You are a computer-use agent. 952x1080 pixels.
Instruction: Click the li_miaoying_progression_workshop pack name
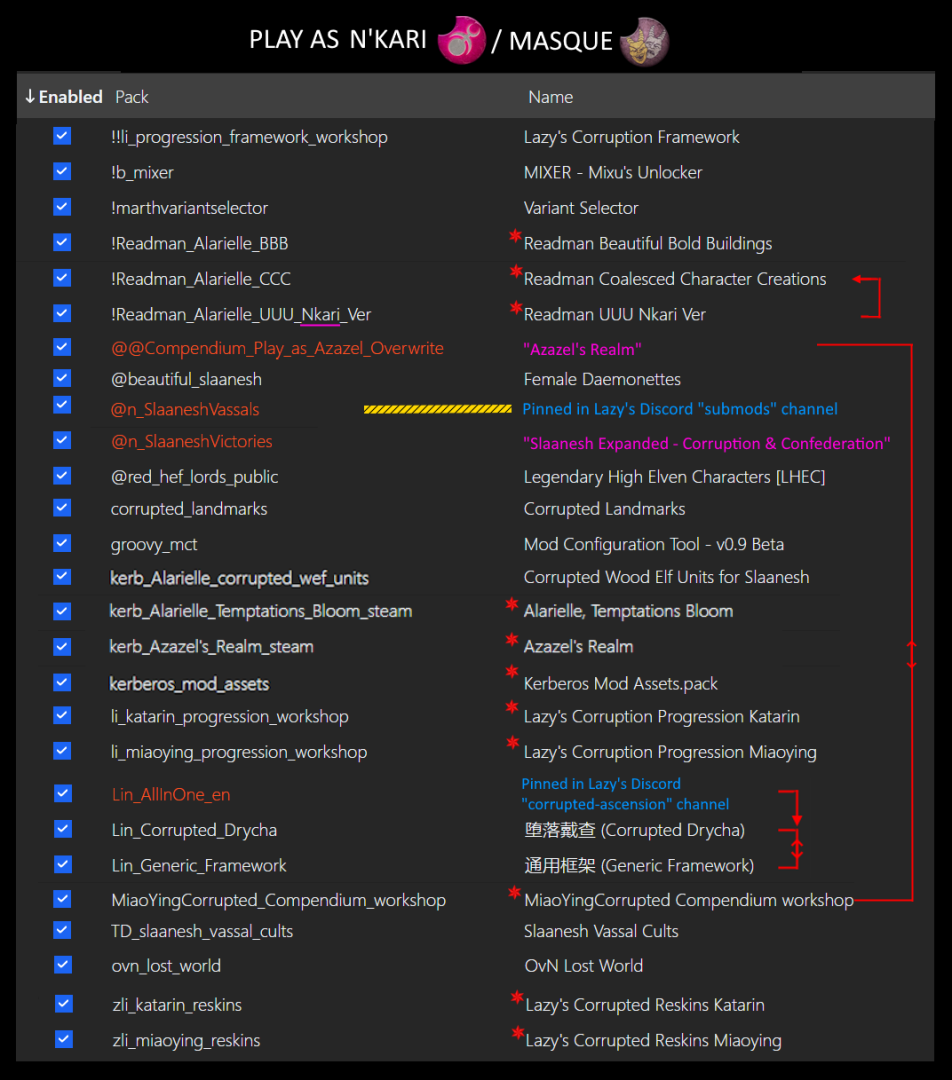click(239, 752)
